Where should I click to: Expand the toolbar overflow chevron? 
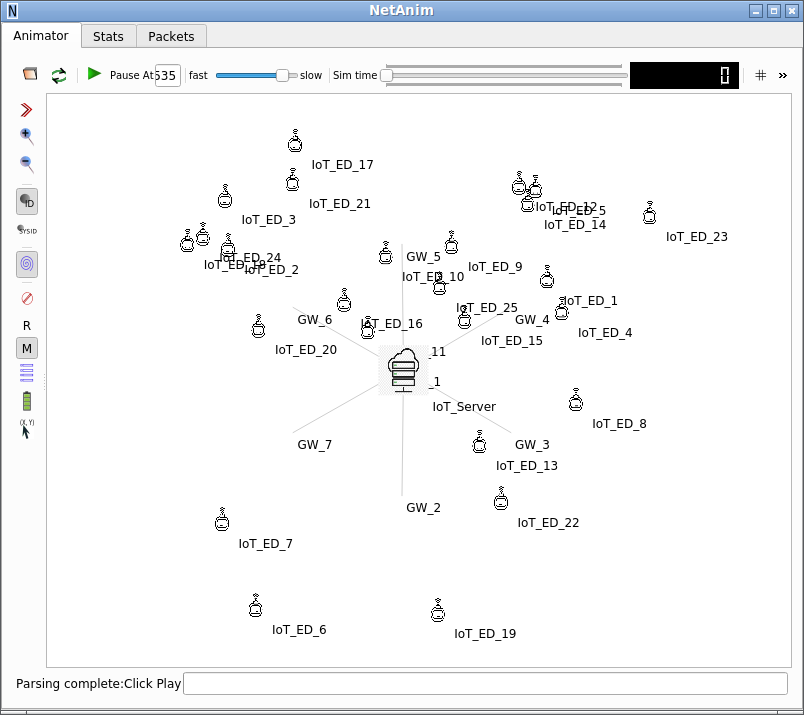[x=782, y=75]
